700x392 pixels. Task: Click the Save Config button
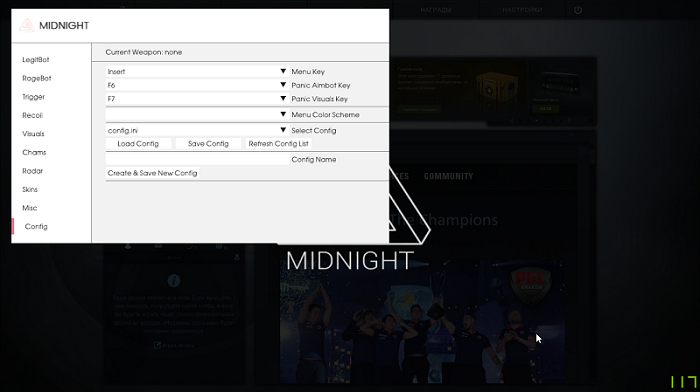[208, 144]
